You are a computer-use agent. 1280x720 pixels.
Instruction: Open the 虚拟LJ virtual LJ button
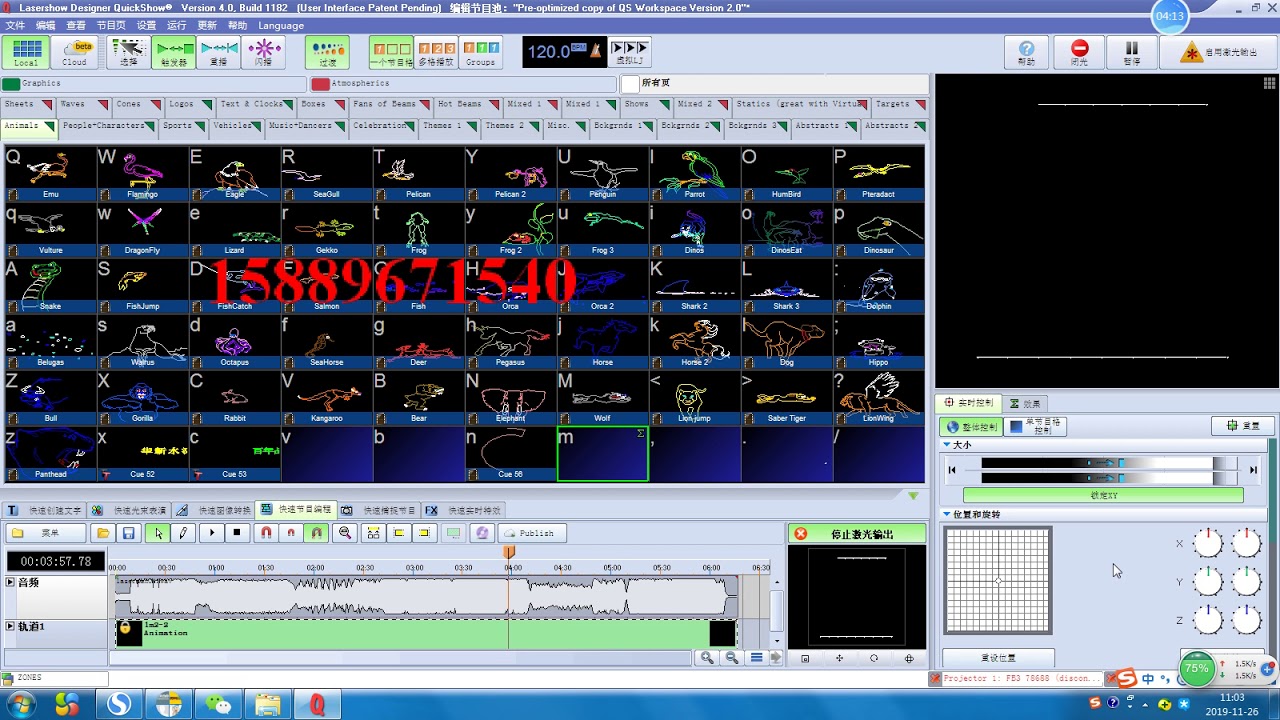click(x=629, y=52)
